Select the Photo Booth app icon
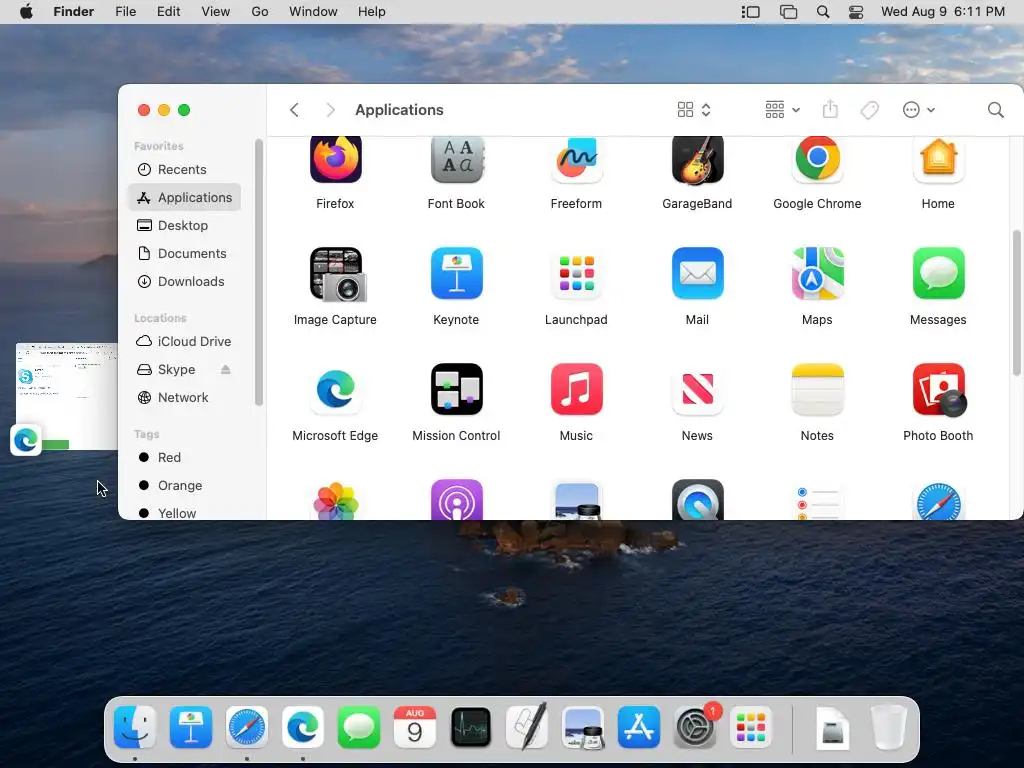This screenshot has height=768, width=1024. [939, 390]
